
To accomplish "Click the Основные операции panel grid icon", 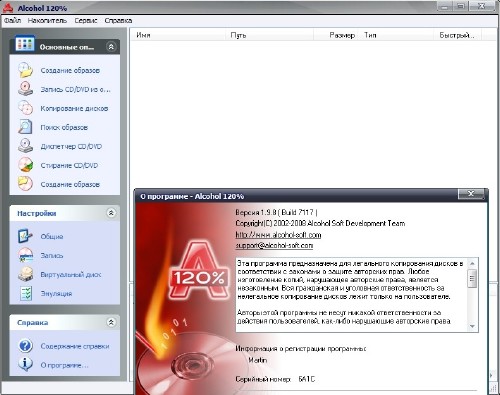I will [25, 44].
